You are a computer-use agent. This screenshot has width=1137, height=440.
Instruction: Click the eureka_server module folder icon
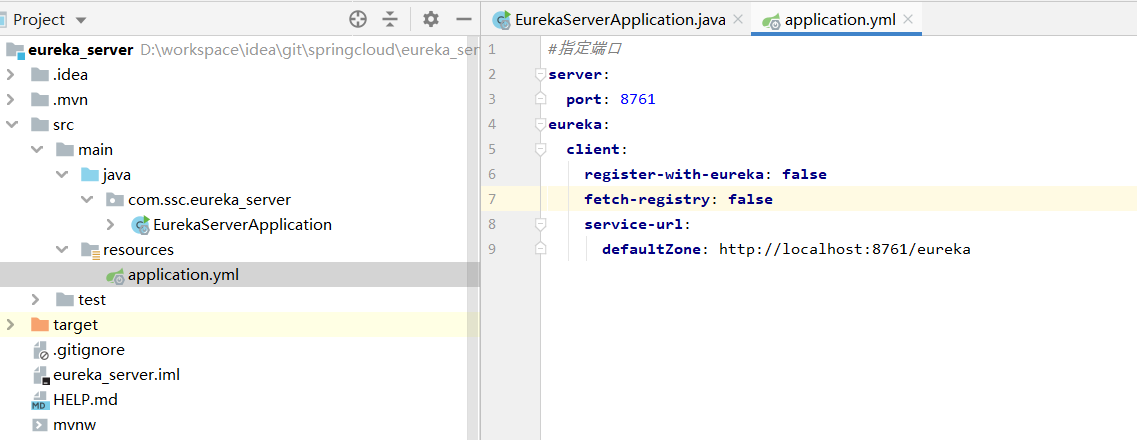point(15,50)
